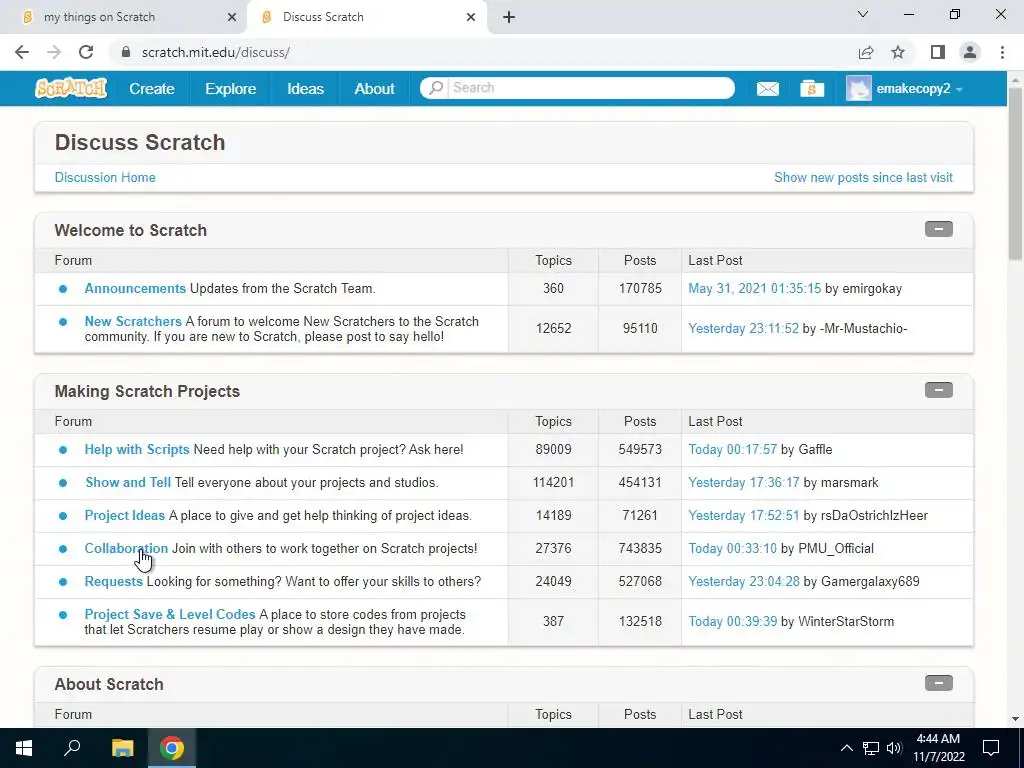Collapse the Welcome to Scratch section
1024x768 pixels.
pos(938,229)
